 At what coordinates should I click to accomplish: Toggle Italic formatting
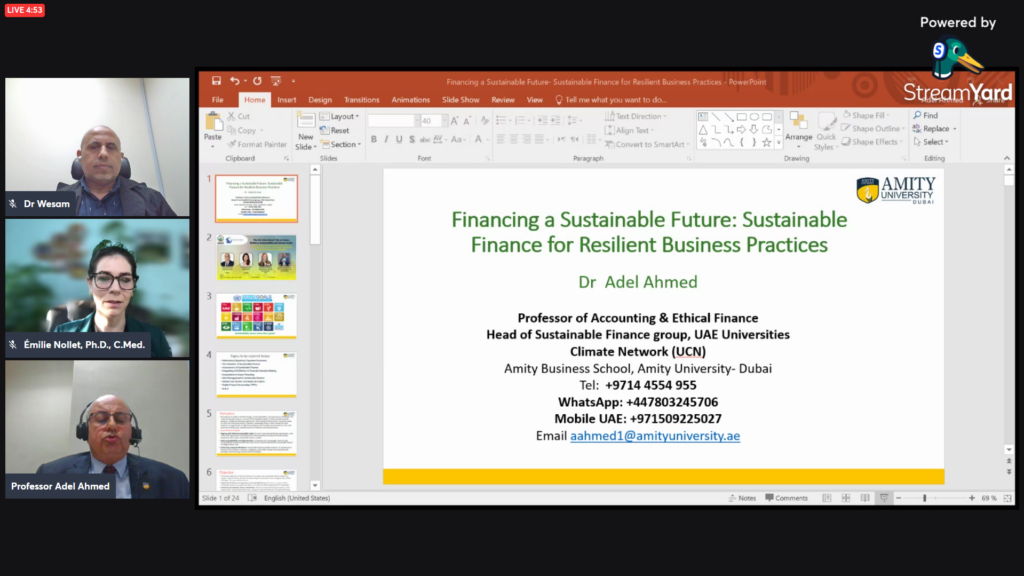pyautogui.click(x=386, y=139)
